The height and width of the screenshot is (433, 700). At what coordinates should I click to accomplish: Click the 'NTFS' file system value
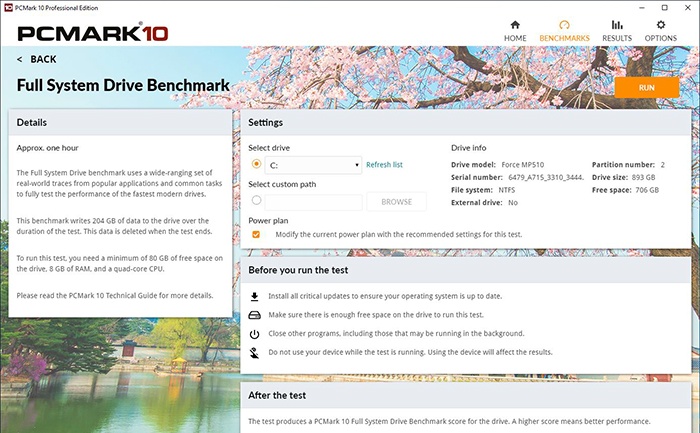(x=507, y=190)
